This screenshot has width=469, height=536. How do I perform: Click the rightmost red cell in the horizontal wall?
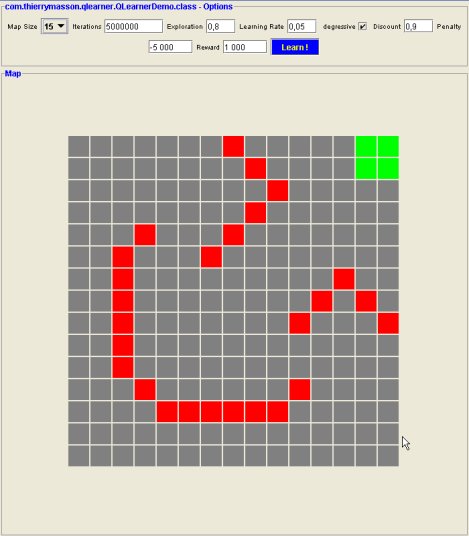278,412
